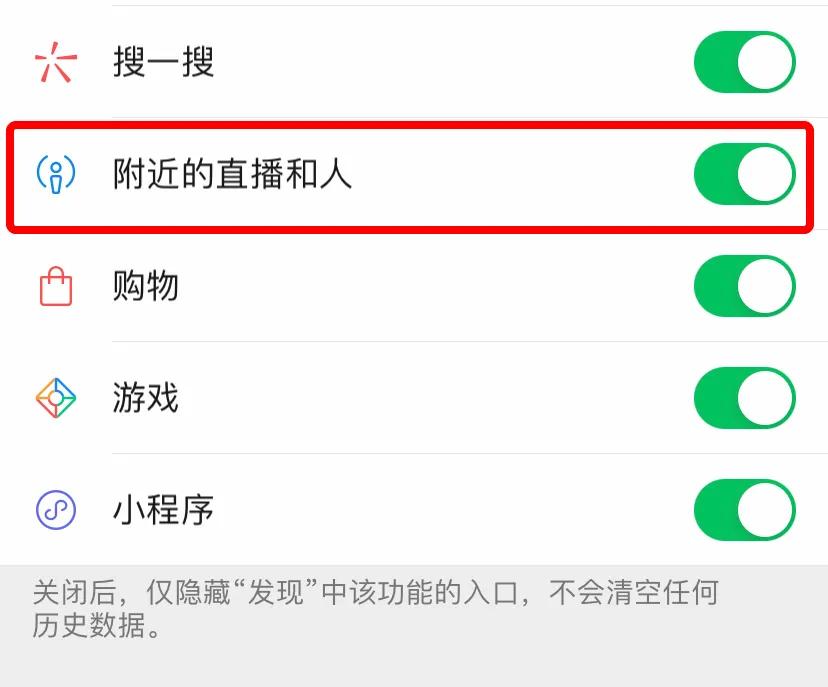Click the 游戏 text label
Image resolution: width=828 pixels, height=687 pixels.
coord(147,398)
